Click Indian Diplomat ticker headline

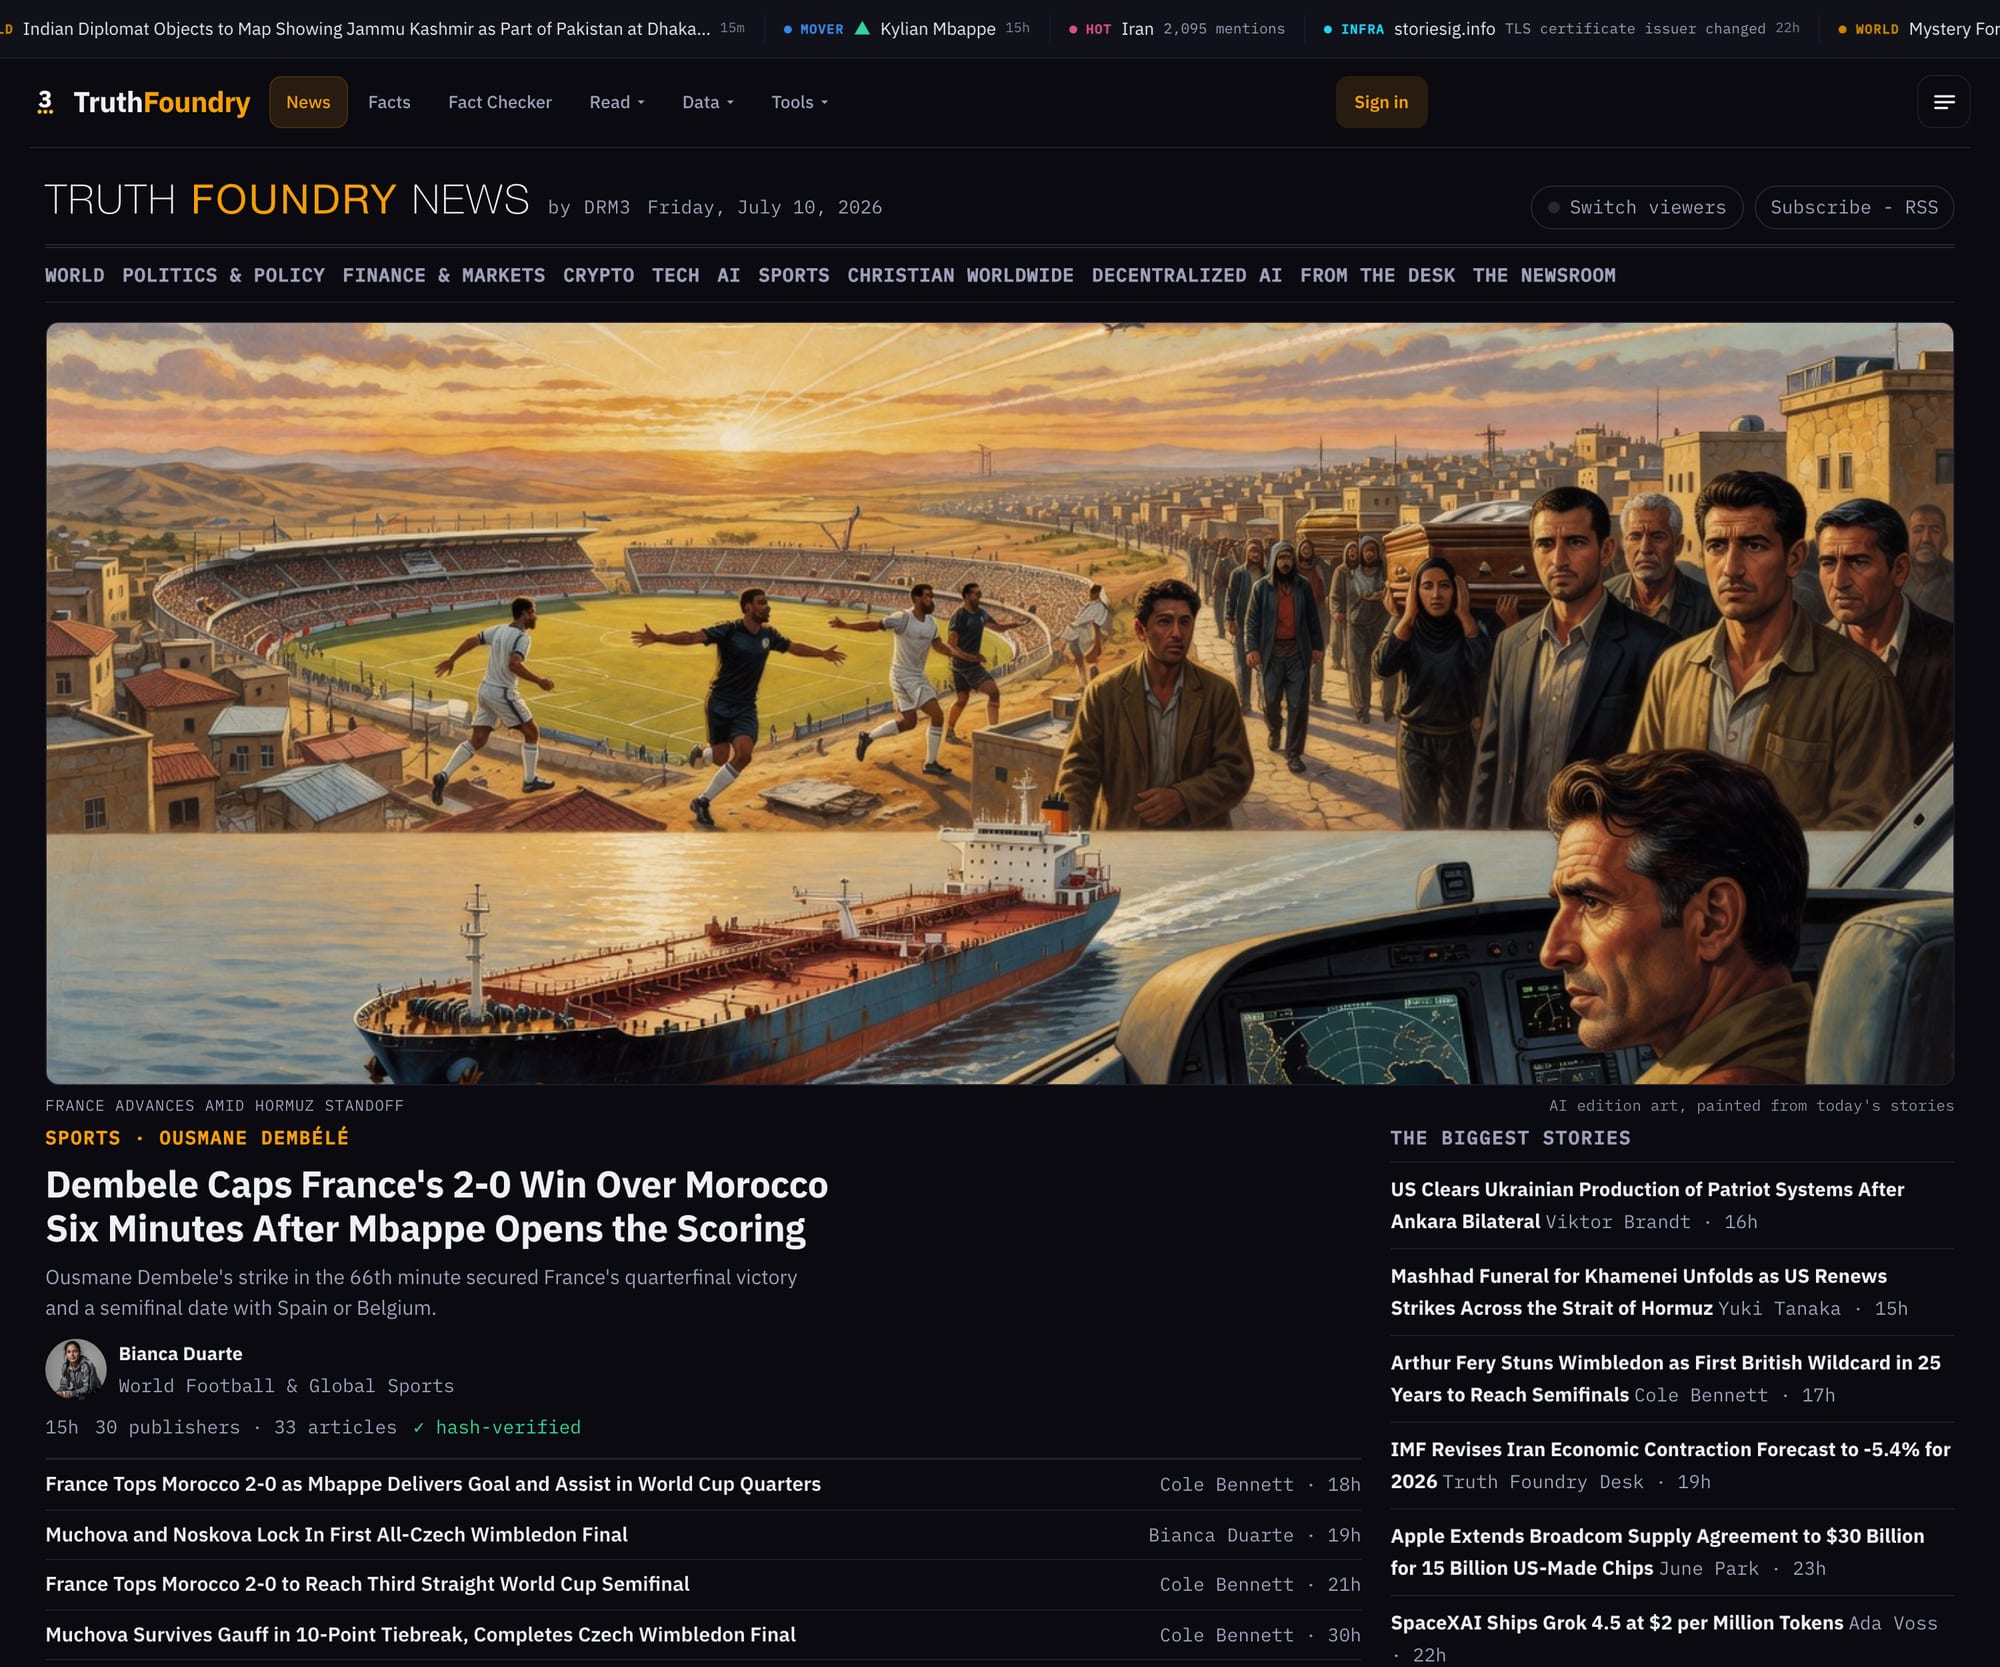coord(366,28)
